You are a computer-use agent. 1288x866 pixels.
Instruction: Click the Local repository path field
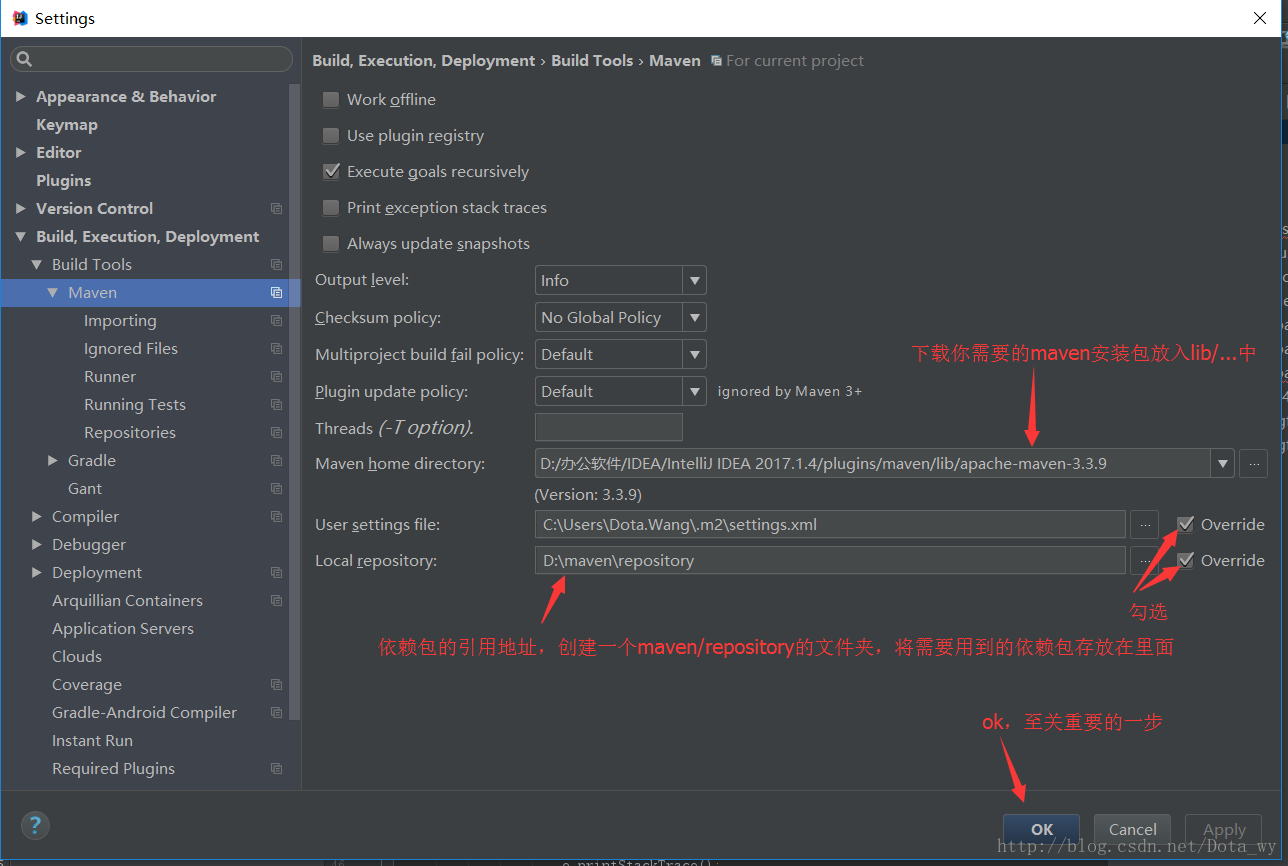[x=830, y=561]
